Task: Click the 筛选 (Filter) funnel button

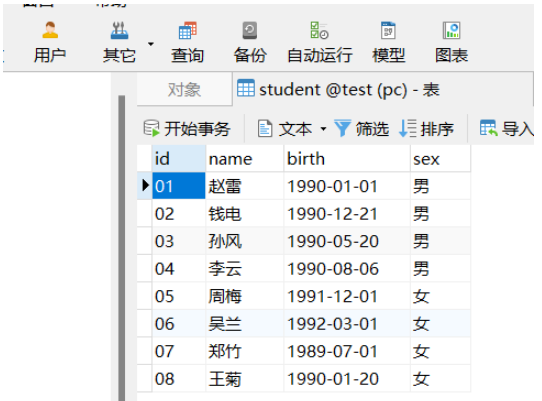Action: (362, 129)
